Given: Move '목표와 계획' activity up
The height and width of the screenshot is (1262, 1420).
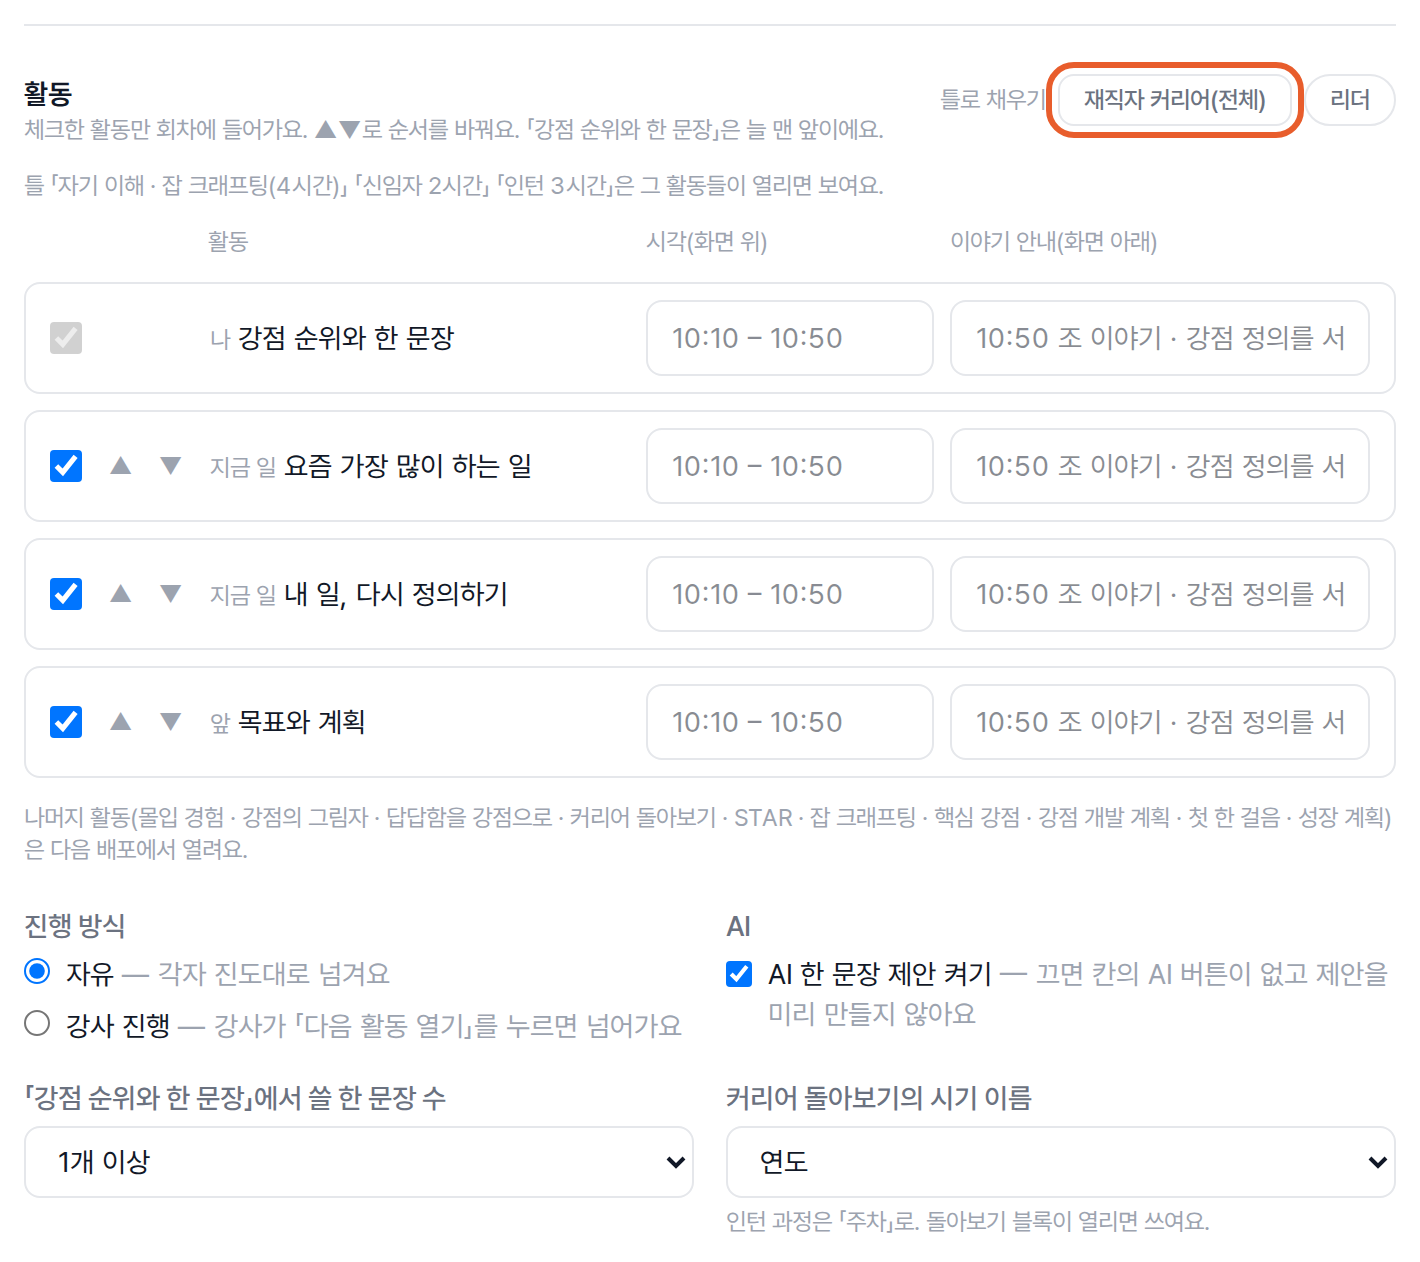Looking at the screenshot, I should [121, 722].
